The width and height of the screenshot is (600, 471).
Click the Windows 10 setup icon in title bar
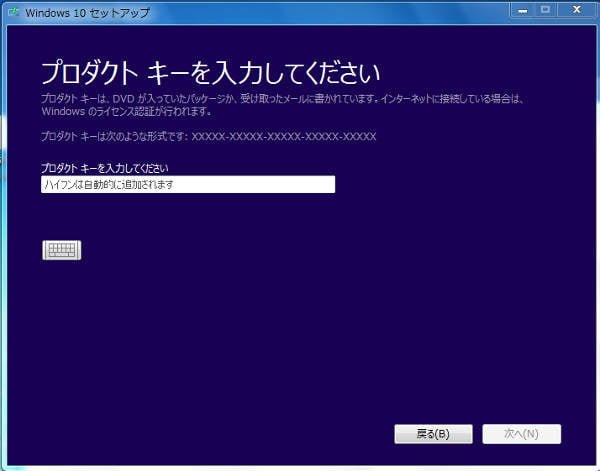tap(18, 9)
